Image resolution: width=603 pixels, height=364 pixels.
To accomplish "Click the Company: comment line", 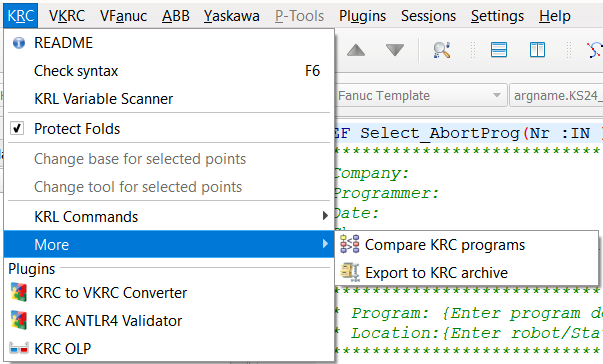I will (x=371, y=173).
